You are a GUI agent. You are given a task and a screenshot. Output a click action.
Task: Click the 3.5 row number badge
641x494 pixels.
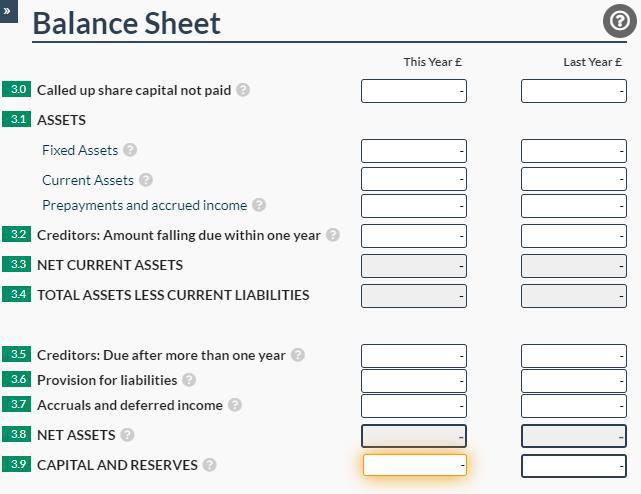point(16,354)
